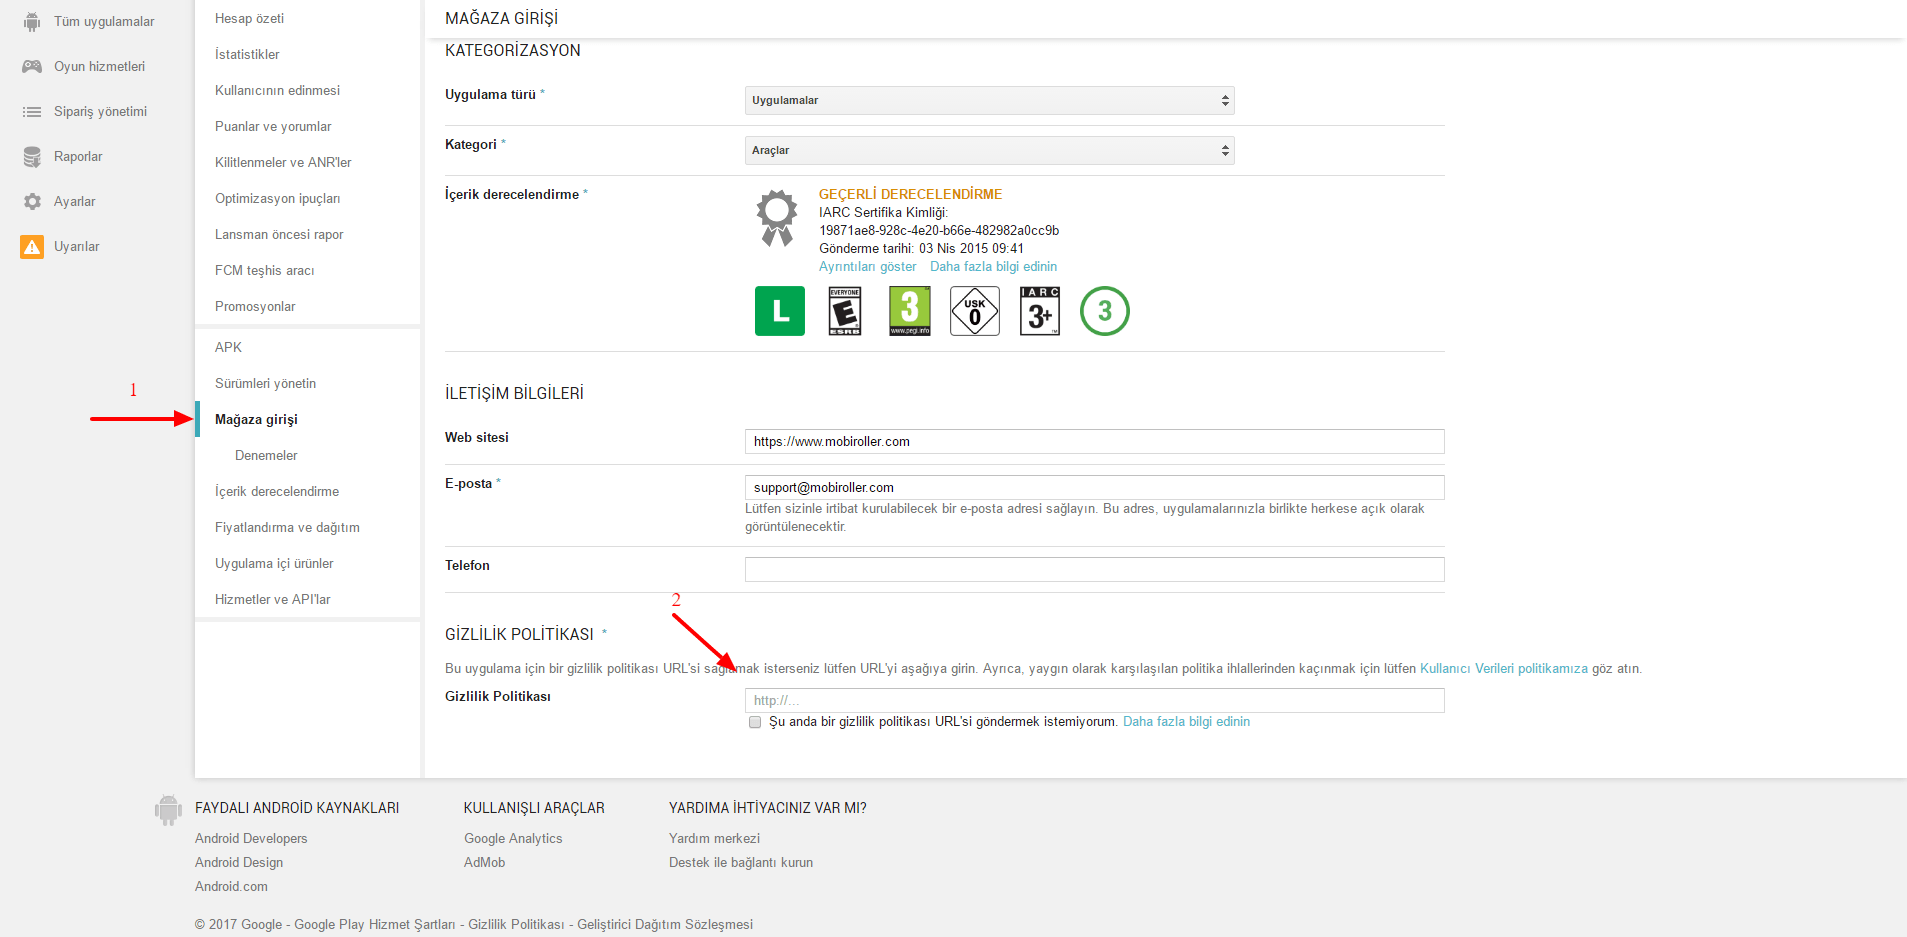Click the green L rating badge
Screen dimensions: 1907x937
(x=779, y=311)
